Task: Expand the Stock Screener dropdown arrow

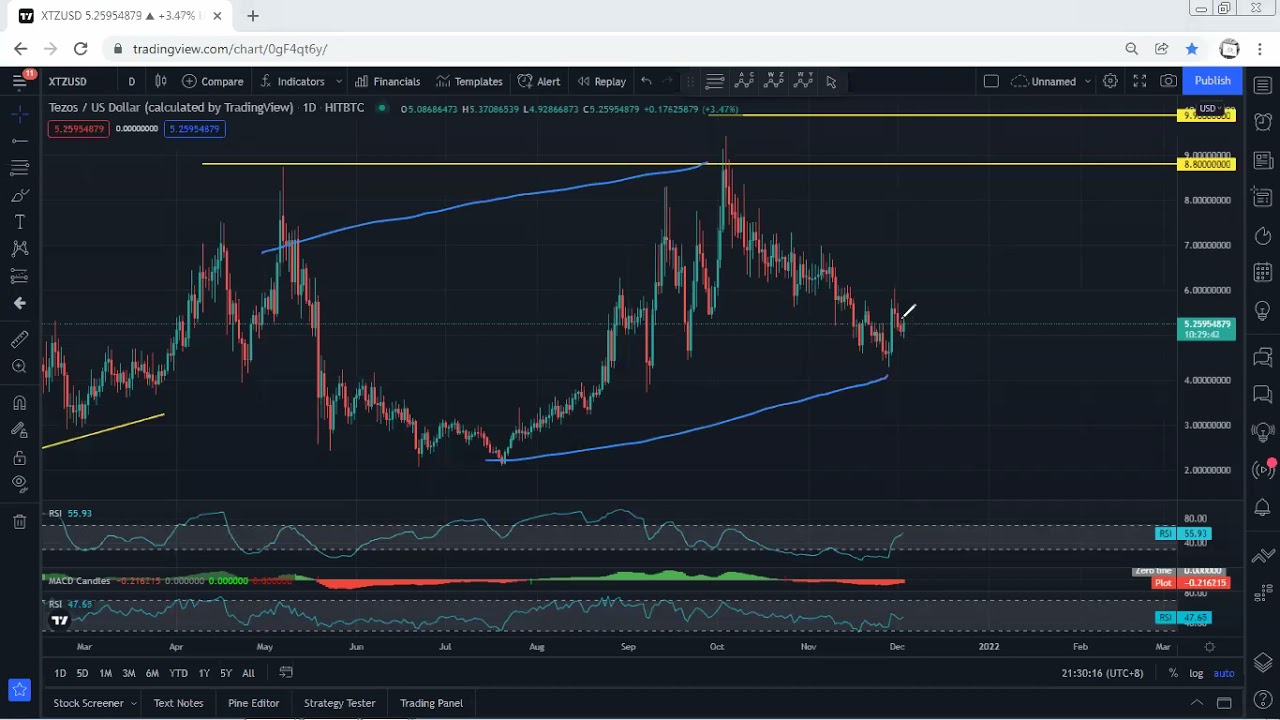Action: pyautogui.click(x=133, y=703)
